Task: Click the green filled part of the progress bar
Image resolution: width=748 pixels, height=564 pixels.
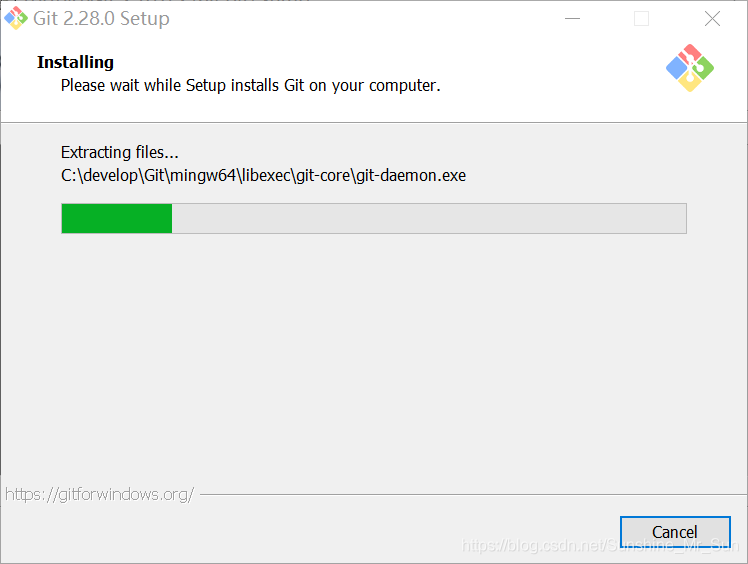Action: [x=116, y=218]
